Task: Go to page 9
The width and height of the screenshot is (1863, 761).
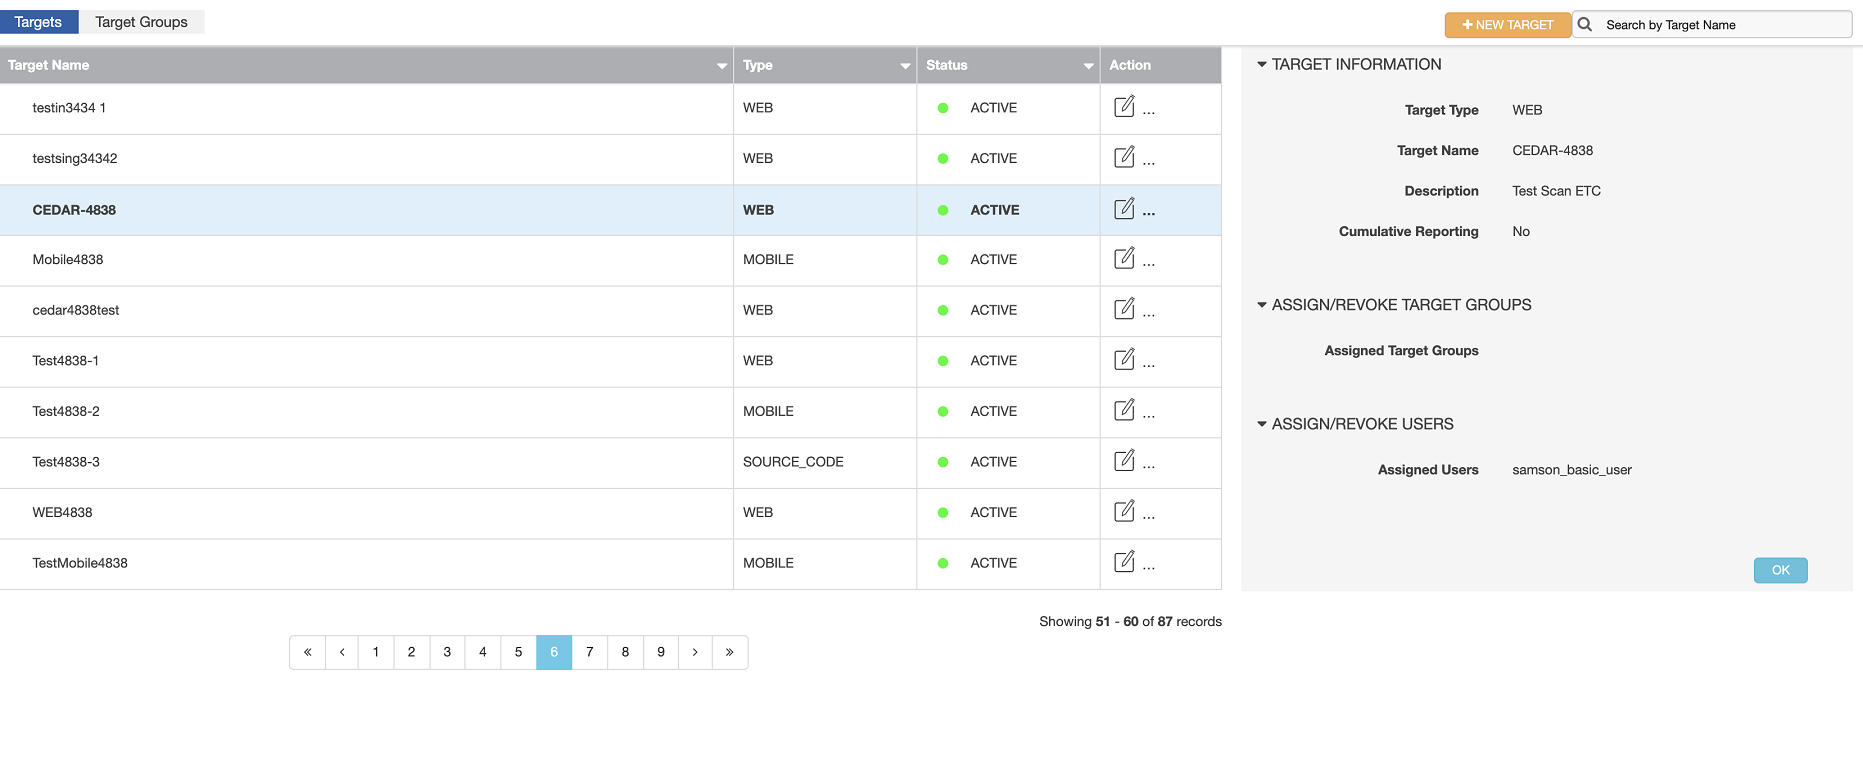Action: (x=661, y=652)
